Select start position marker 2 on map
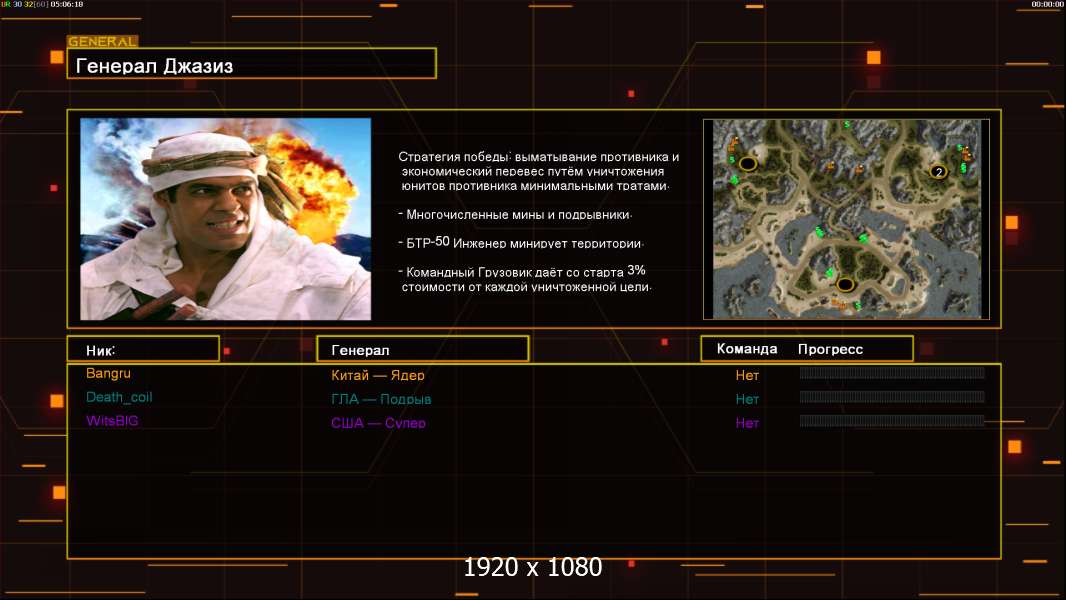 point(939,172)
